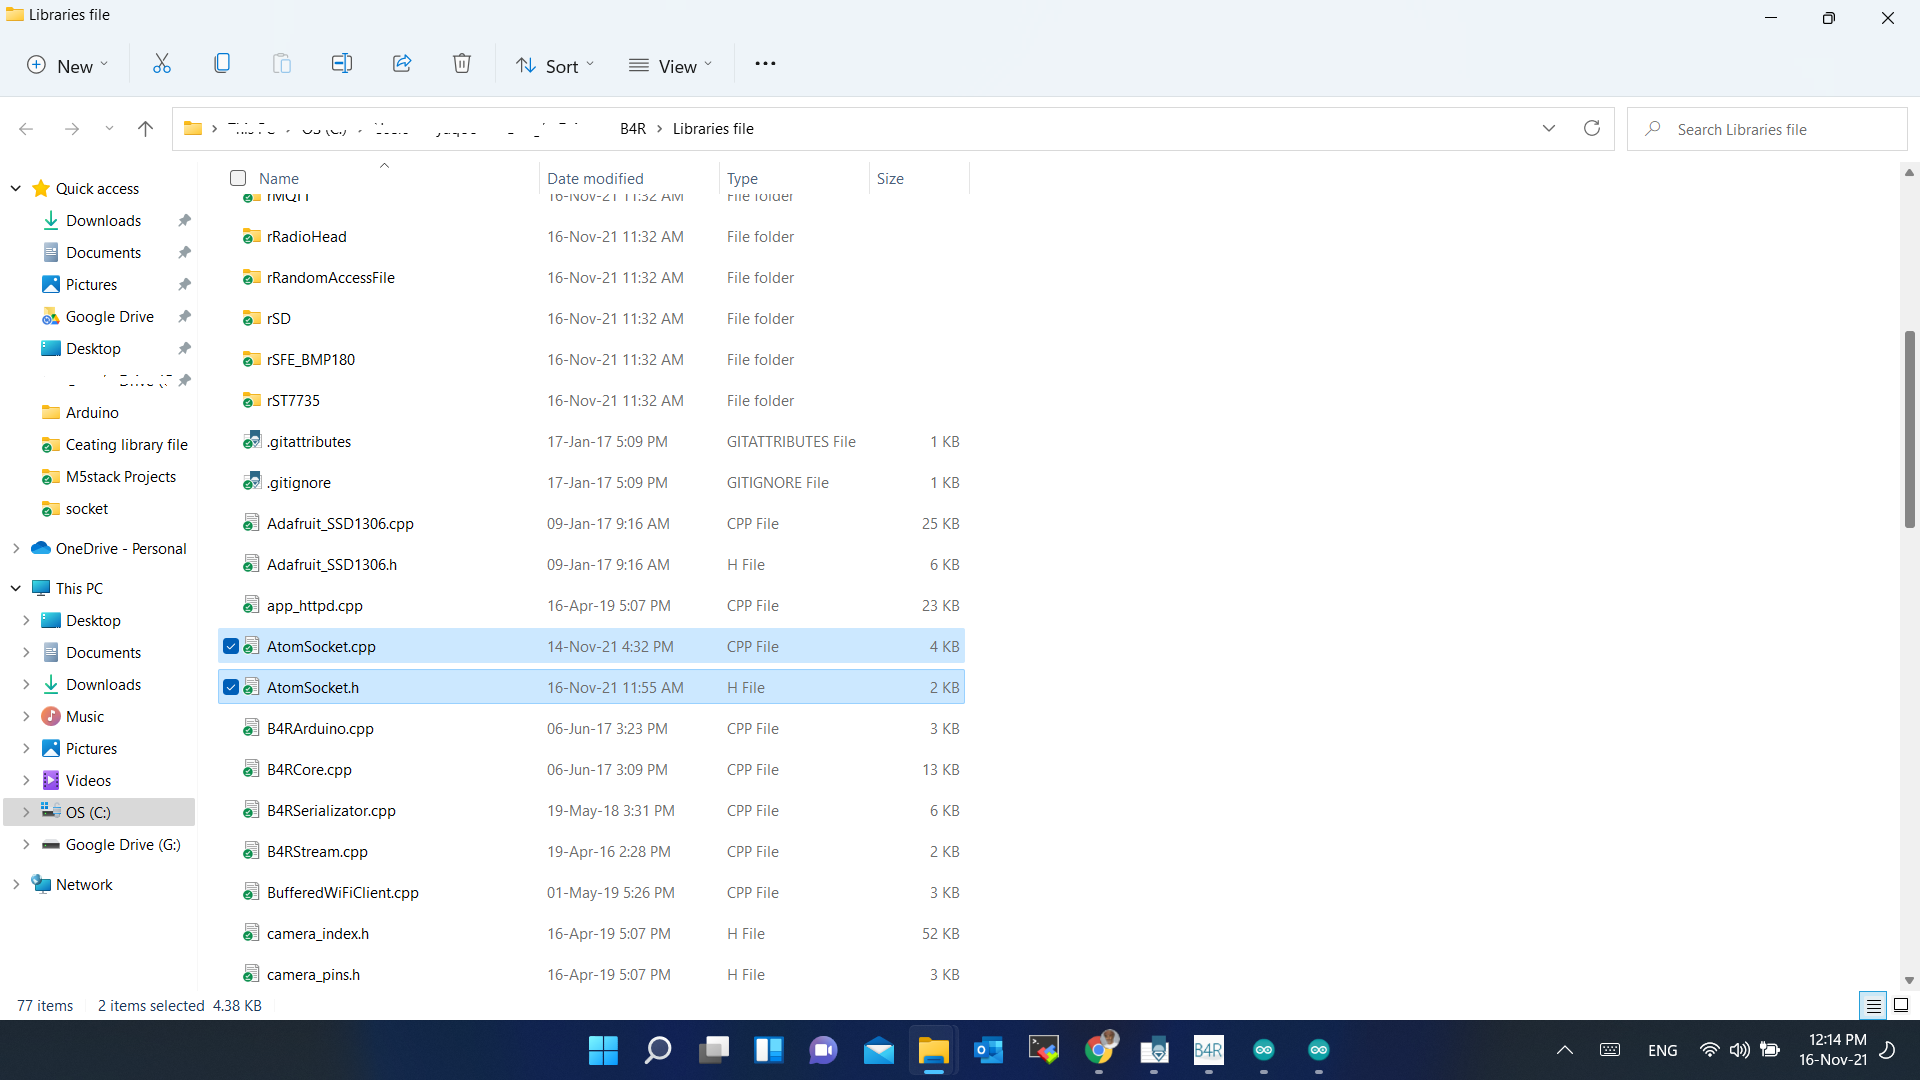
Task: Click the Copy icon in toolbar
Action: (222, 64)
